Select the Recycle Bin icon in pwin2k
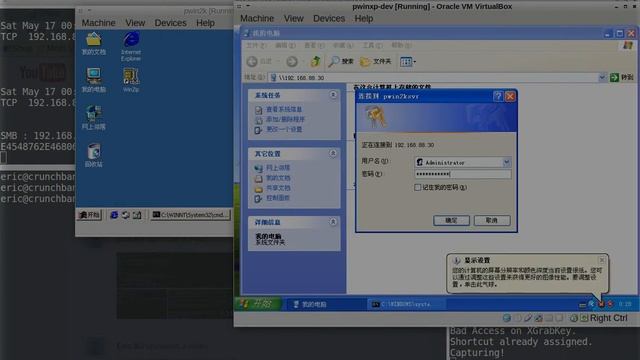Viewport: 640px width, 360px height. point(93,155)
